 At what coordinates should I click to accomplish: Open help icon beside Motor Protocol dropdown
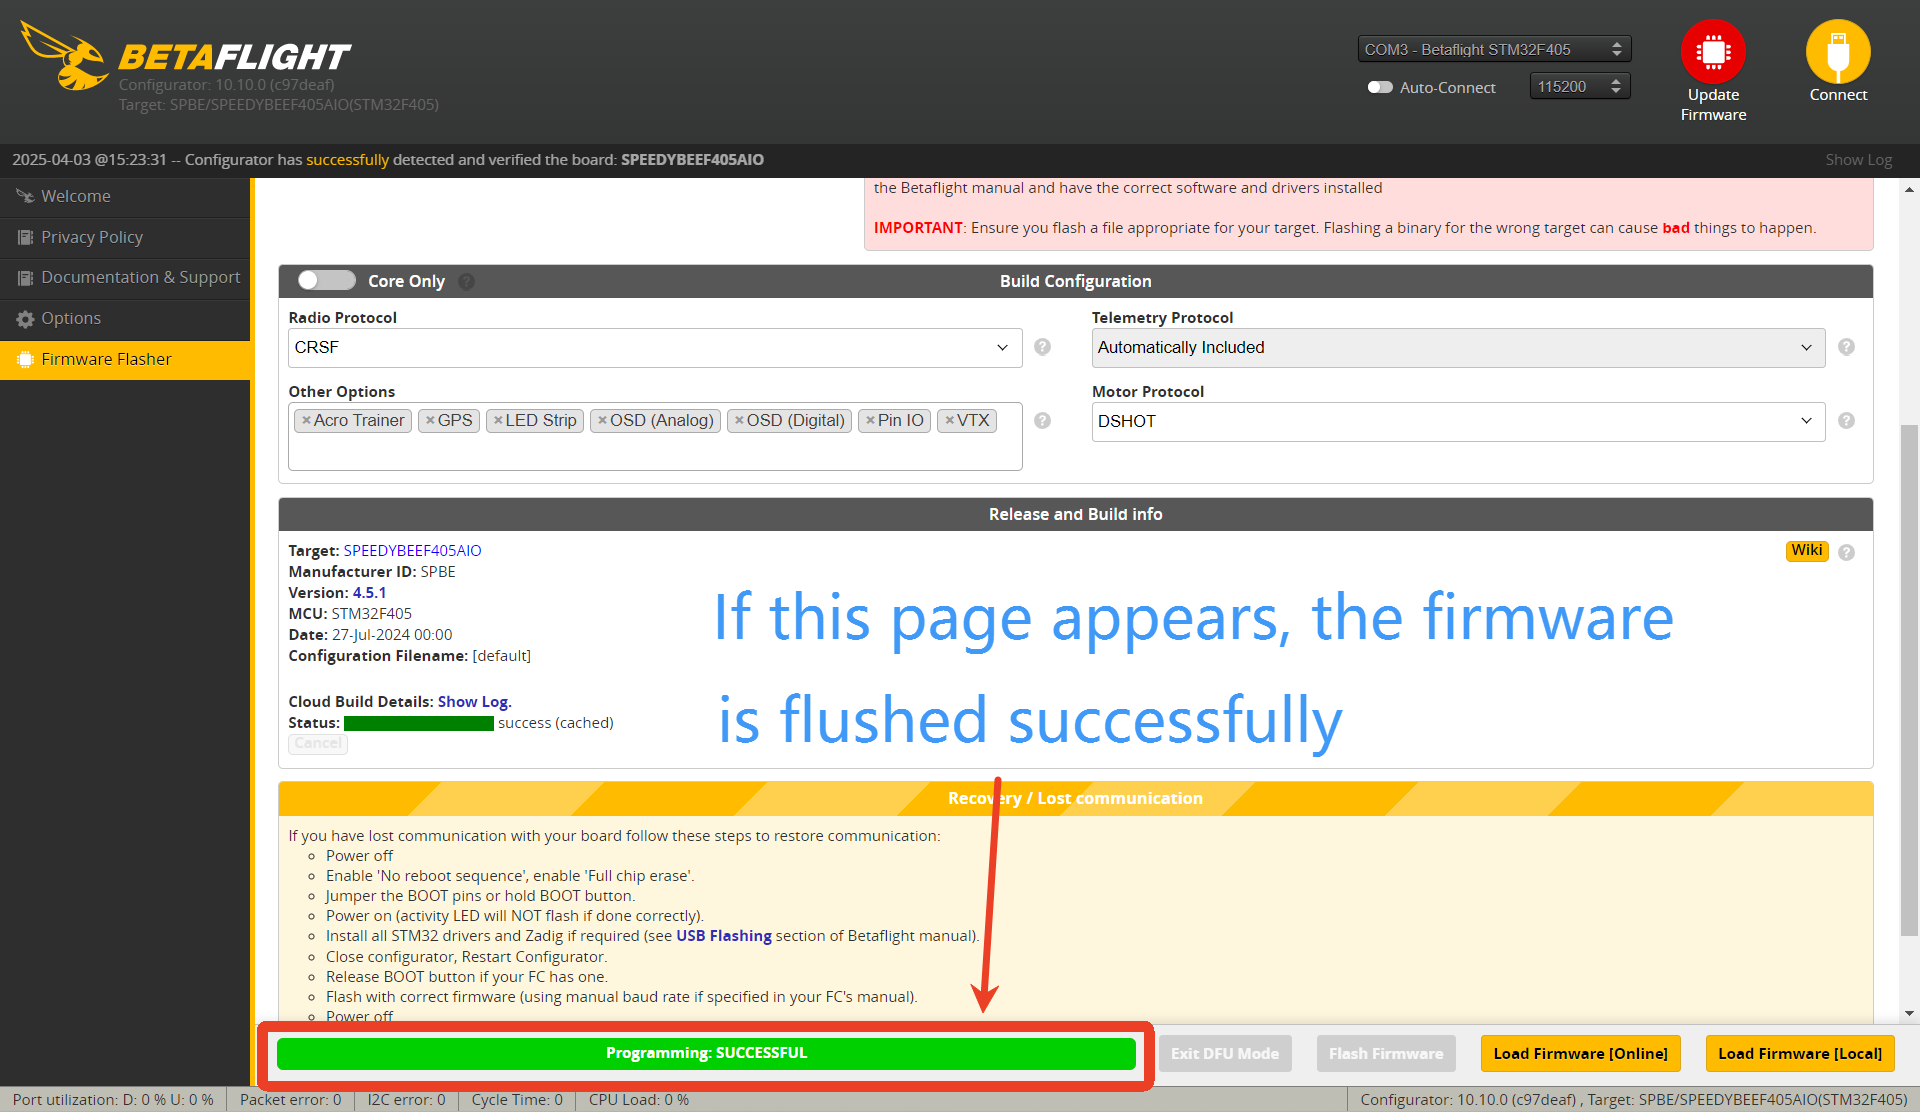point(1846,421)
